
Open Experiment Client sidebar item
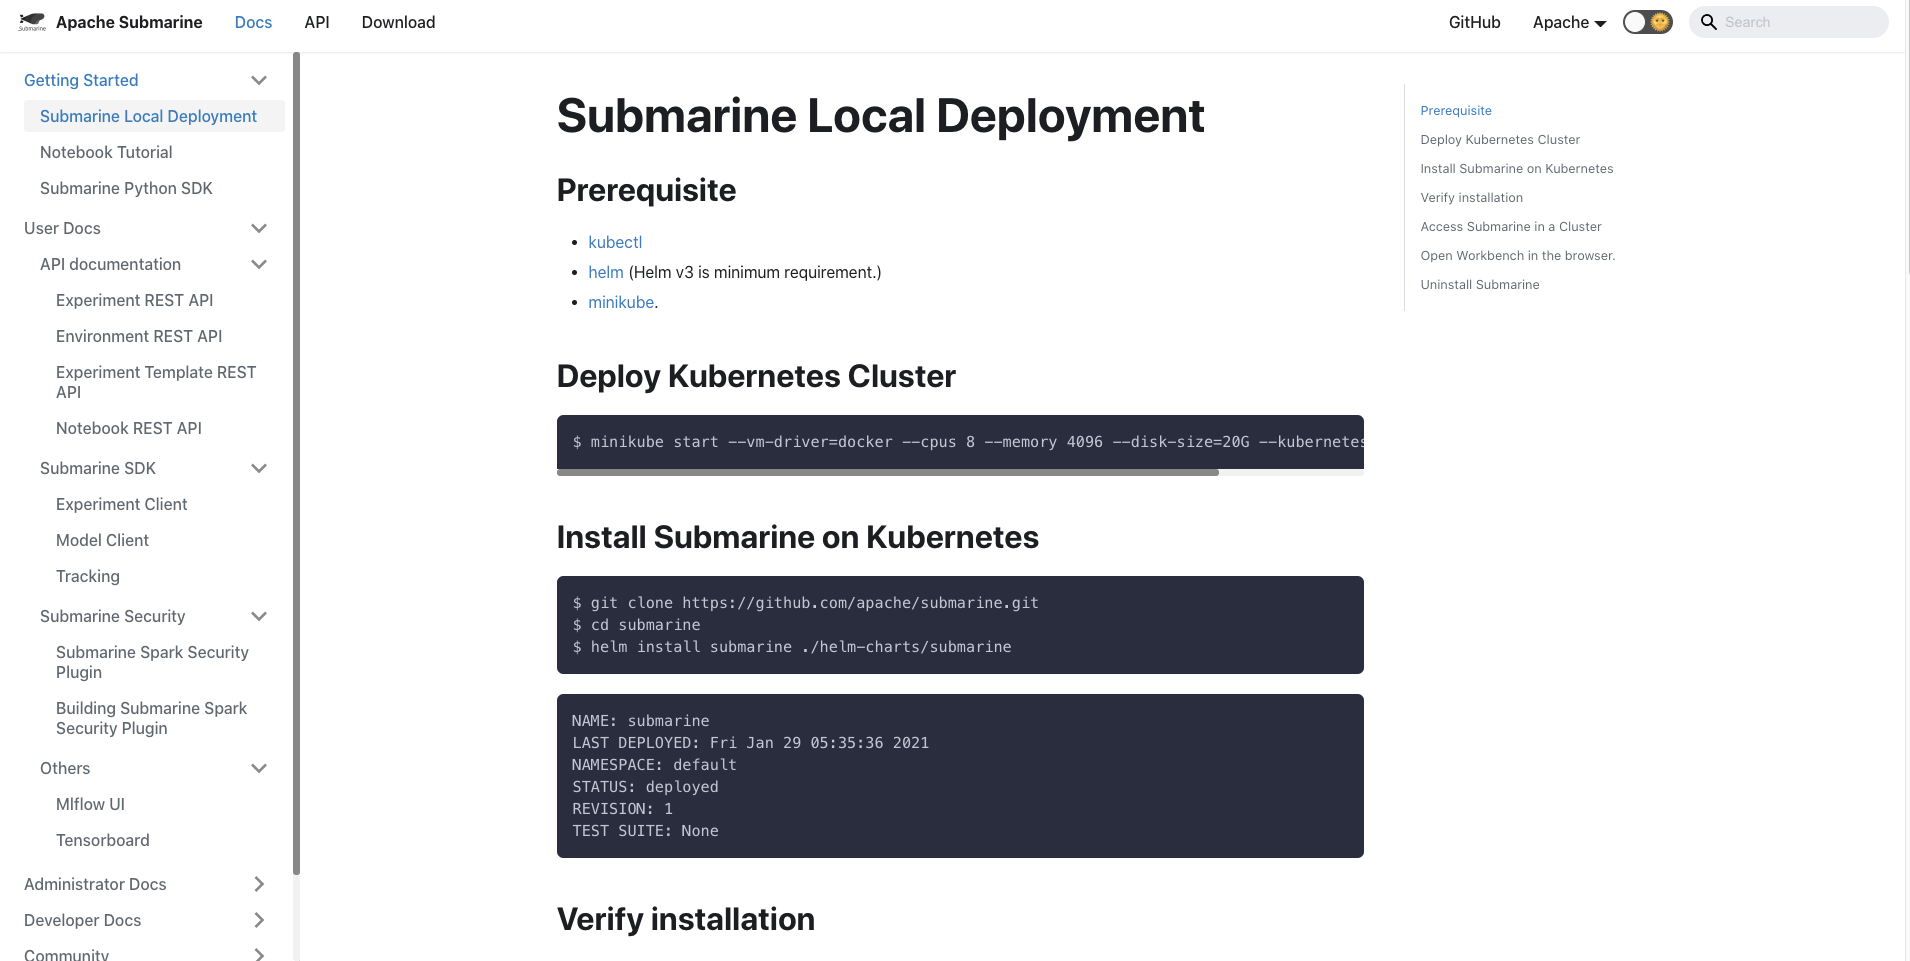[121, 504]
